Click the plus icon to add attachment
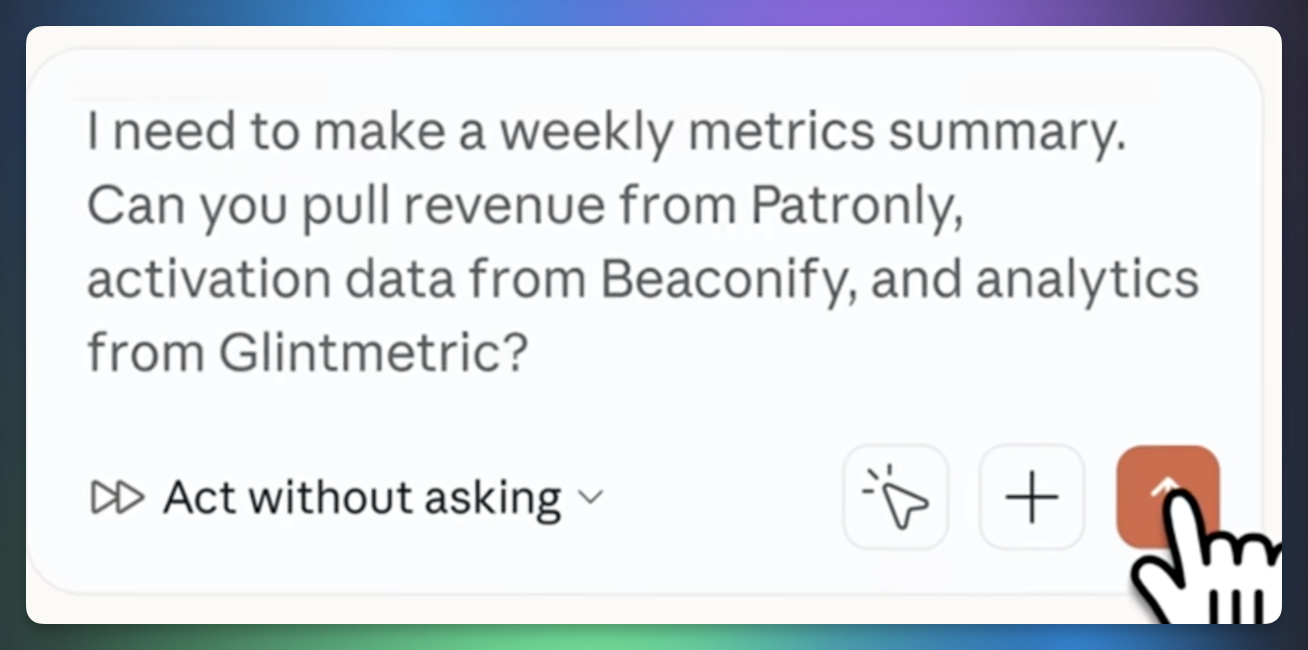 click(1031, 497)
